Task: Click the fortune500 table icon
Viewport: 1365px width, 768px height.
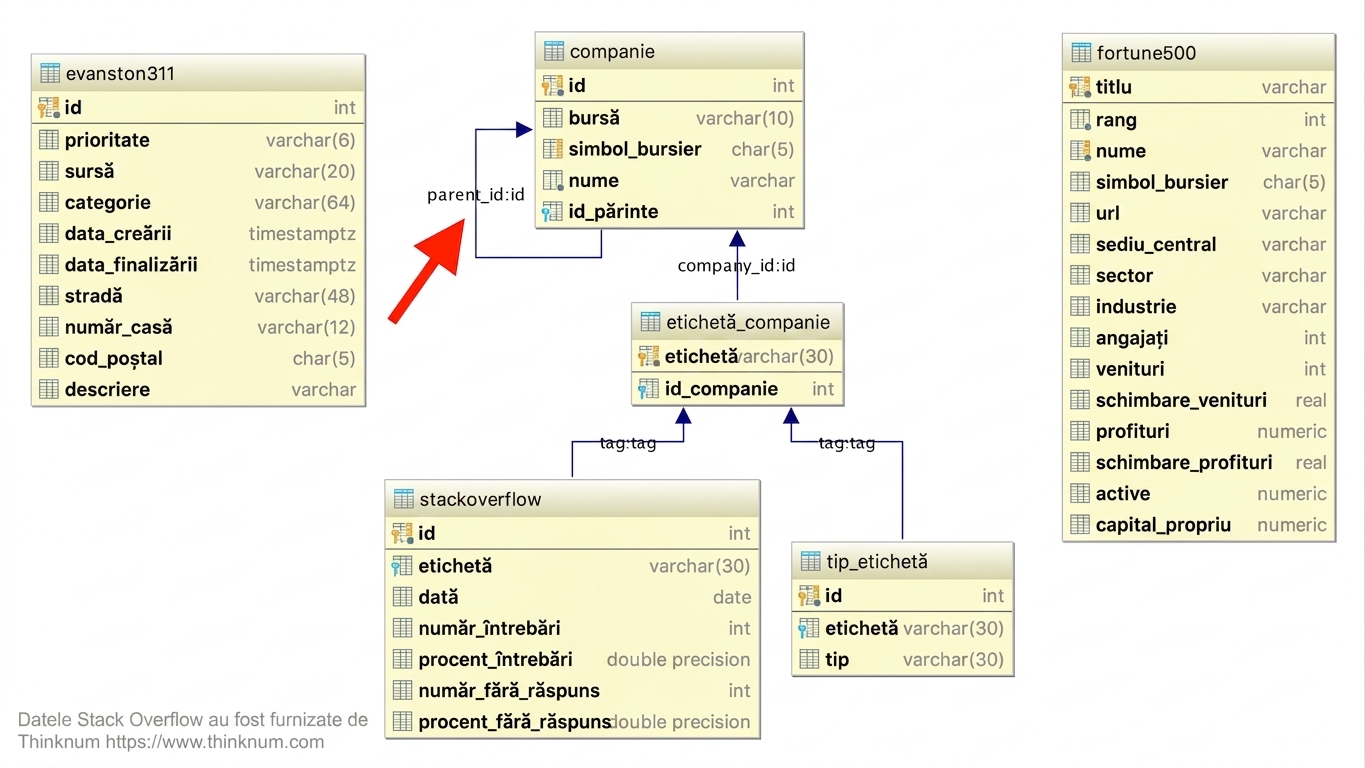Action: pyautogui.click(x=1081, y=52)
